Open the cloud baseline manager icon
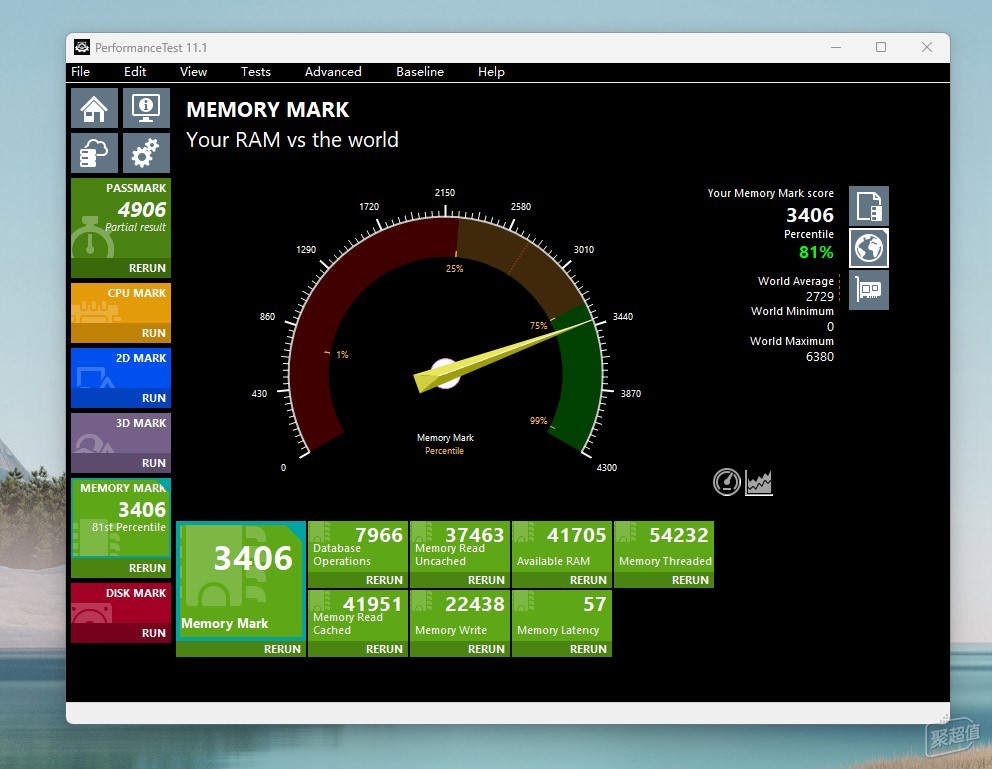This screenshot has width=992, height=769. (x=94, y=152)
